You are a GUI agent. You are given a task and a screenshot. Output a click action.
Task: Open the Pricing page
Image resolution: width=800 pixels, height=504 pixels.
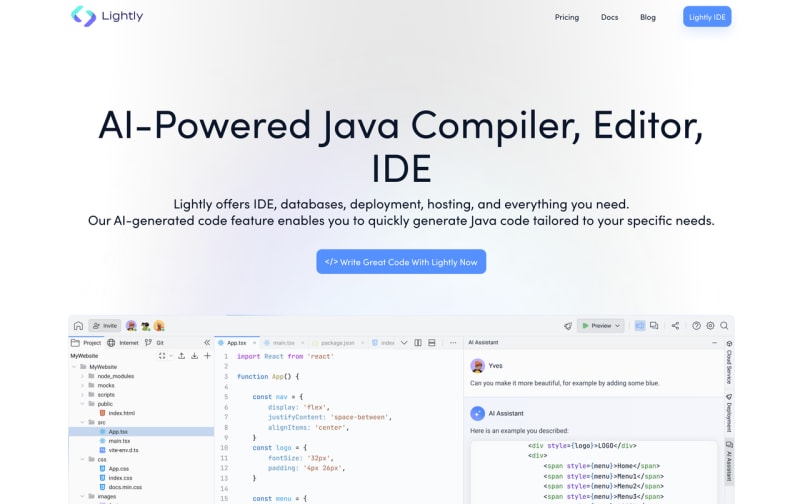click(567, 17)
